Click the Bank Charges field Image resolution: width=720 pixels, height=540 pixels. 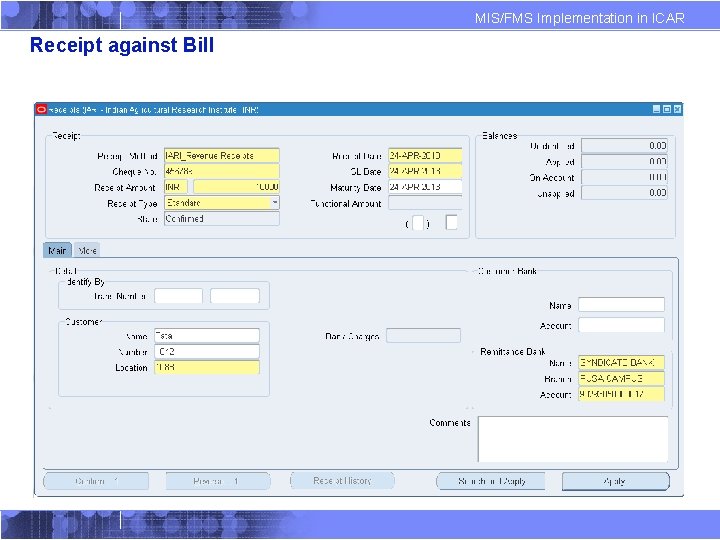click(x=423, y=336)
